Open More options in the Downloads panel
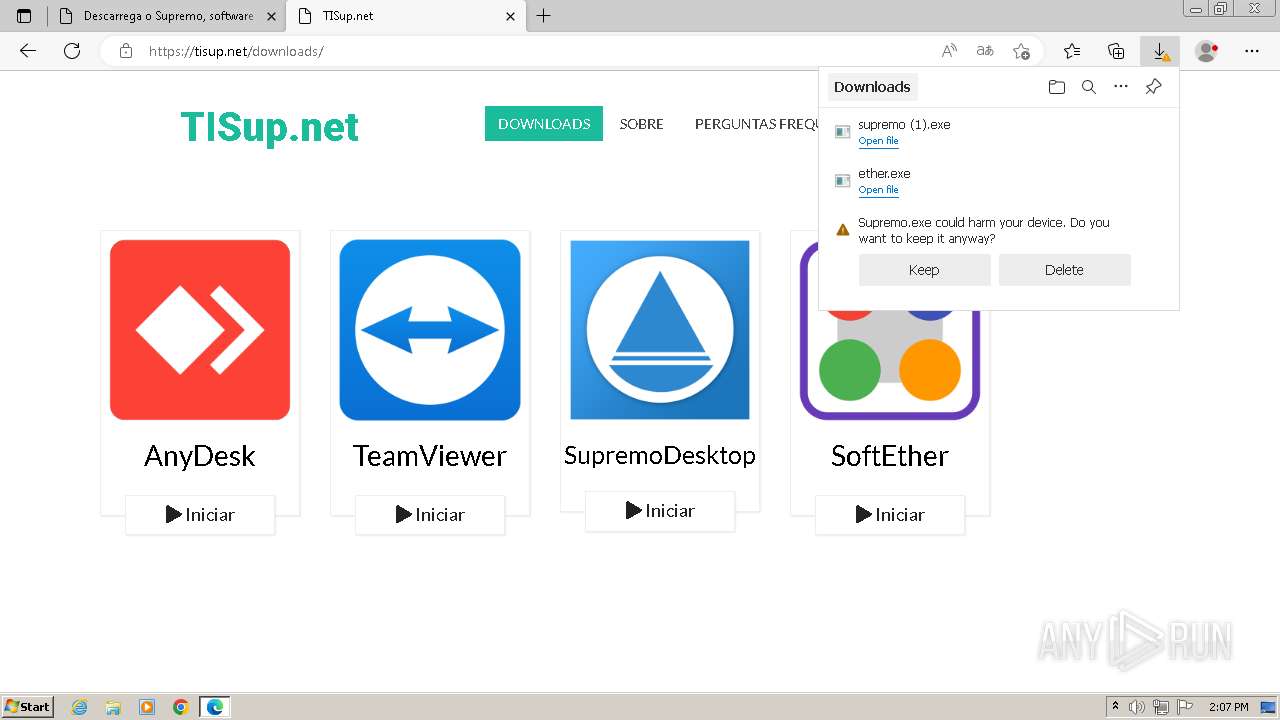 tap(1121, 87)
